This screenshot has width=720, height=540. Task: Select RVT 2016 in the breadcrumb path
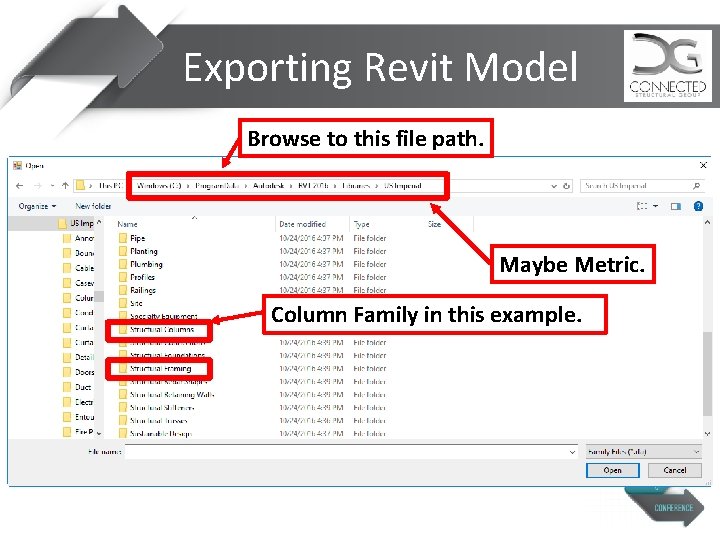[x=313, y=186]
